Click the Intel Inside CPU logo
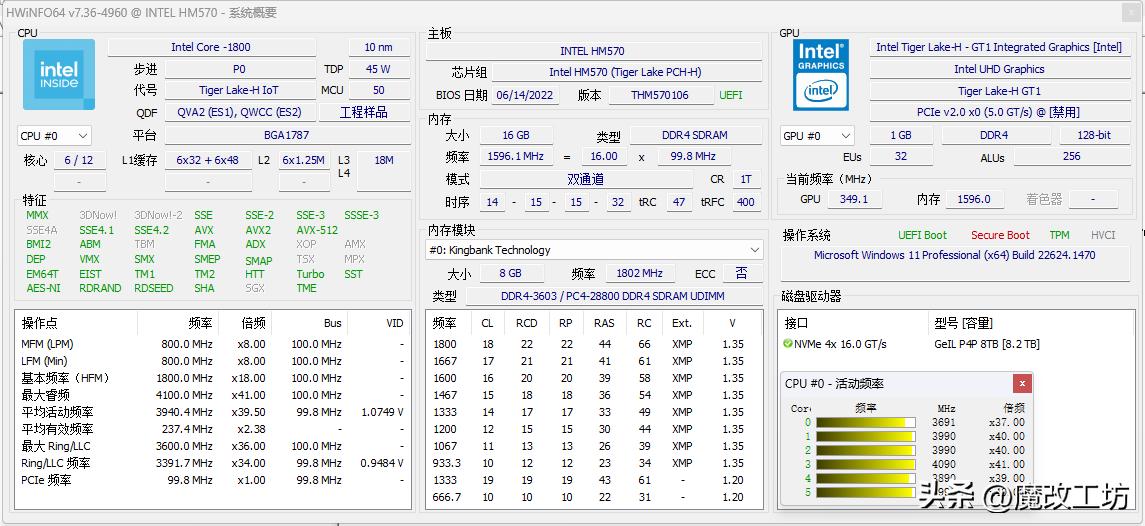The height and width of the screenshot is (526, 1145). click(58, 75)
